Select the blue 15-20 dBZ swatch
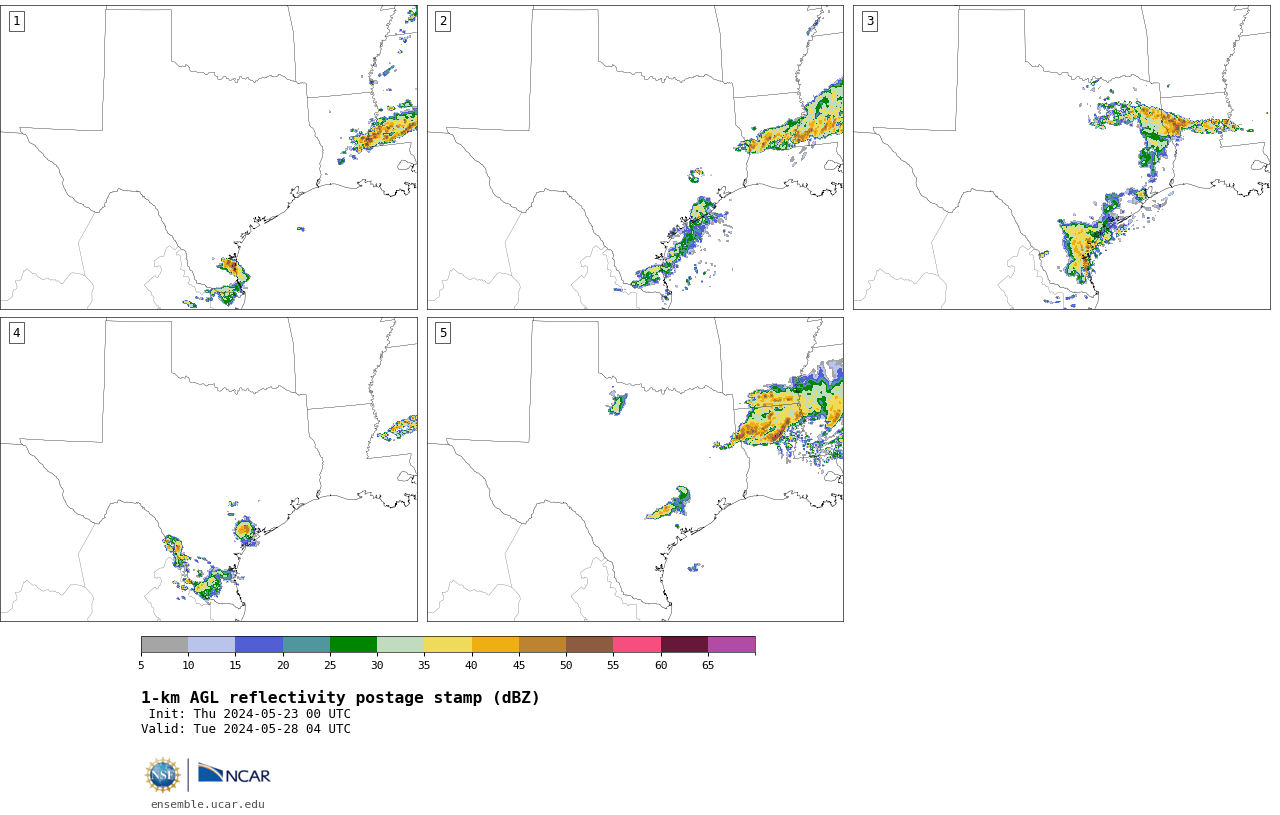Screen dimensions: 1280x815 pyautogui.click(x=259, y=644)
